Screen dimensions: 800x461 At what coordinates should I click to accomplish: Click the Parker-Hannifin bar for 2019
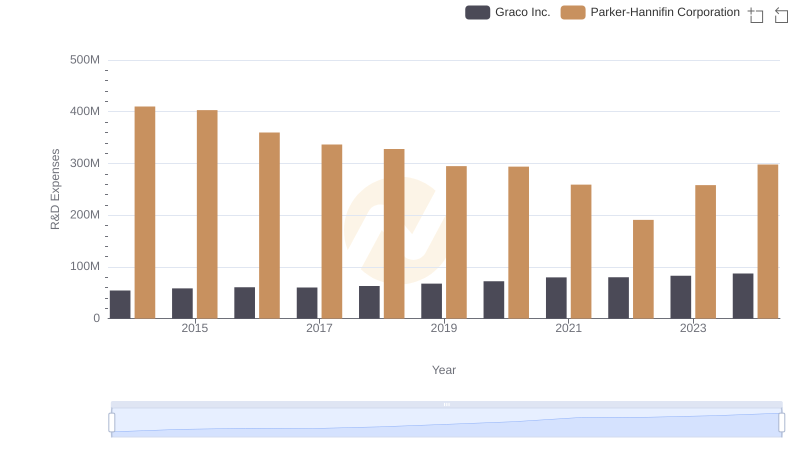[456, 242]
